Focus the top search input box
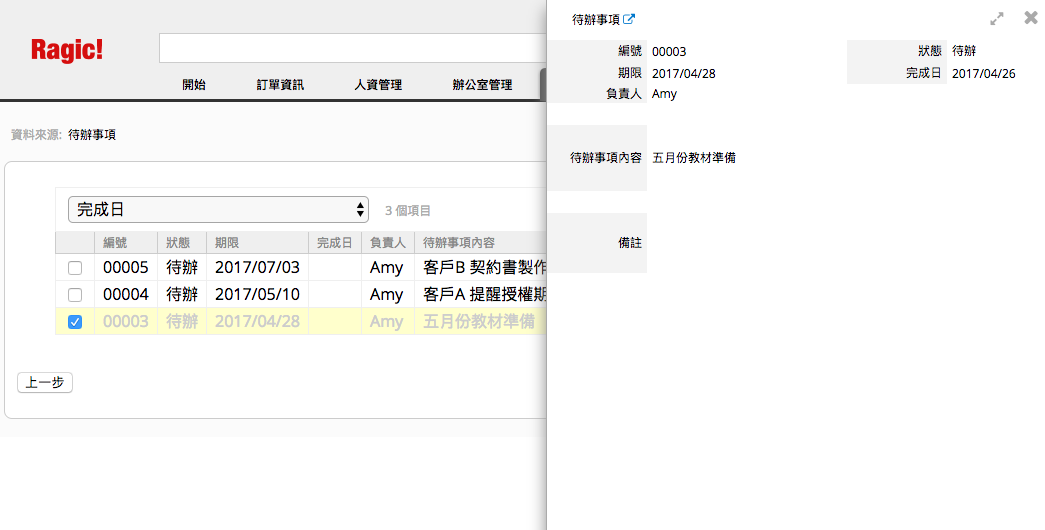This screenshot has width=1045, height=530. 352,48
